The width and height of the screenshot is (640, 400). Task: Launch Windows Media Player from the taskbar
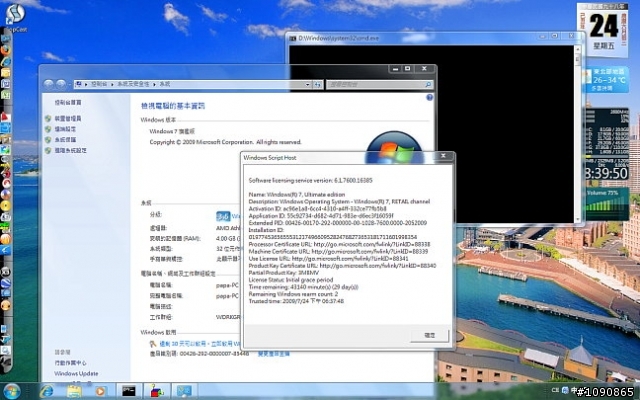[100, 391]
